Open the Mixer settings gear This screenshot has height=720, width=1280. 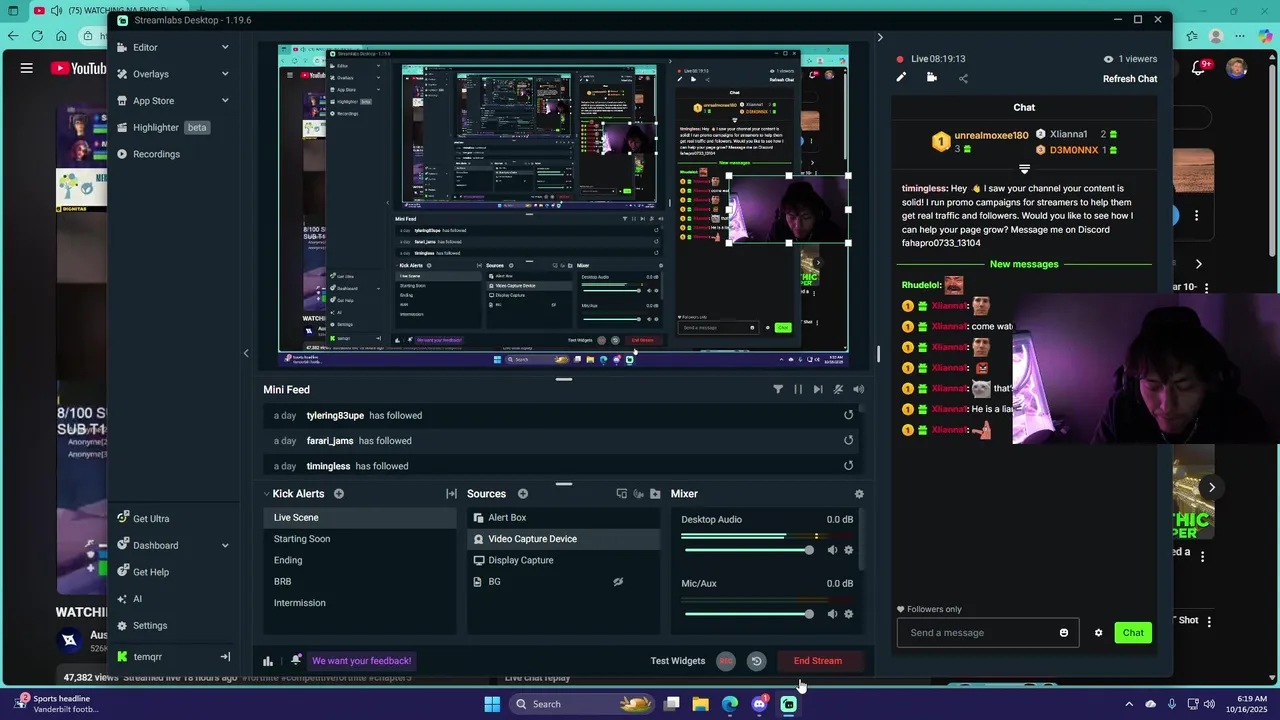click(859, 494)
